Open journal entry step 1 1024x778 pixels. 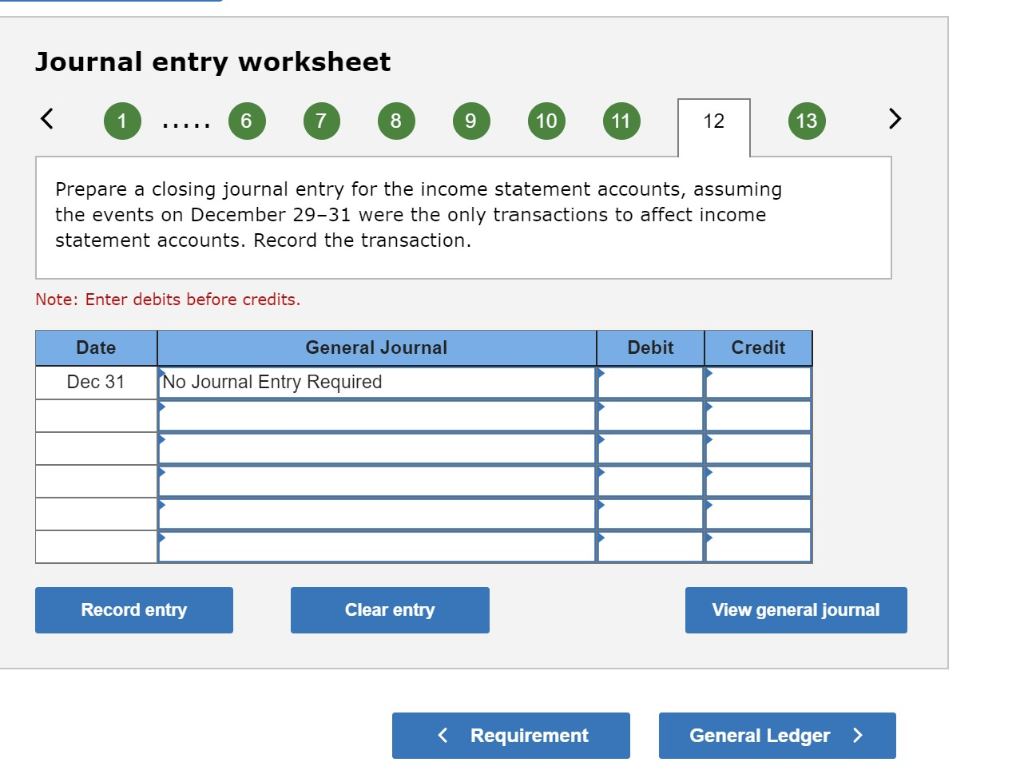[x=122, y=121]
